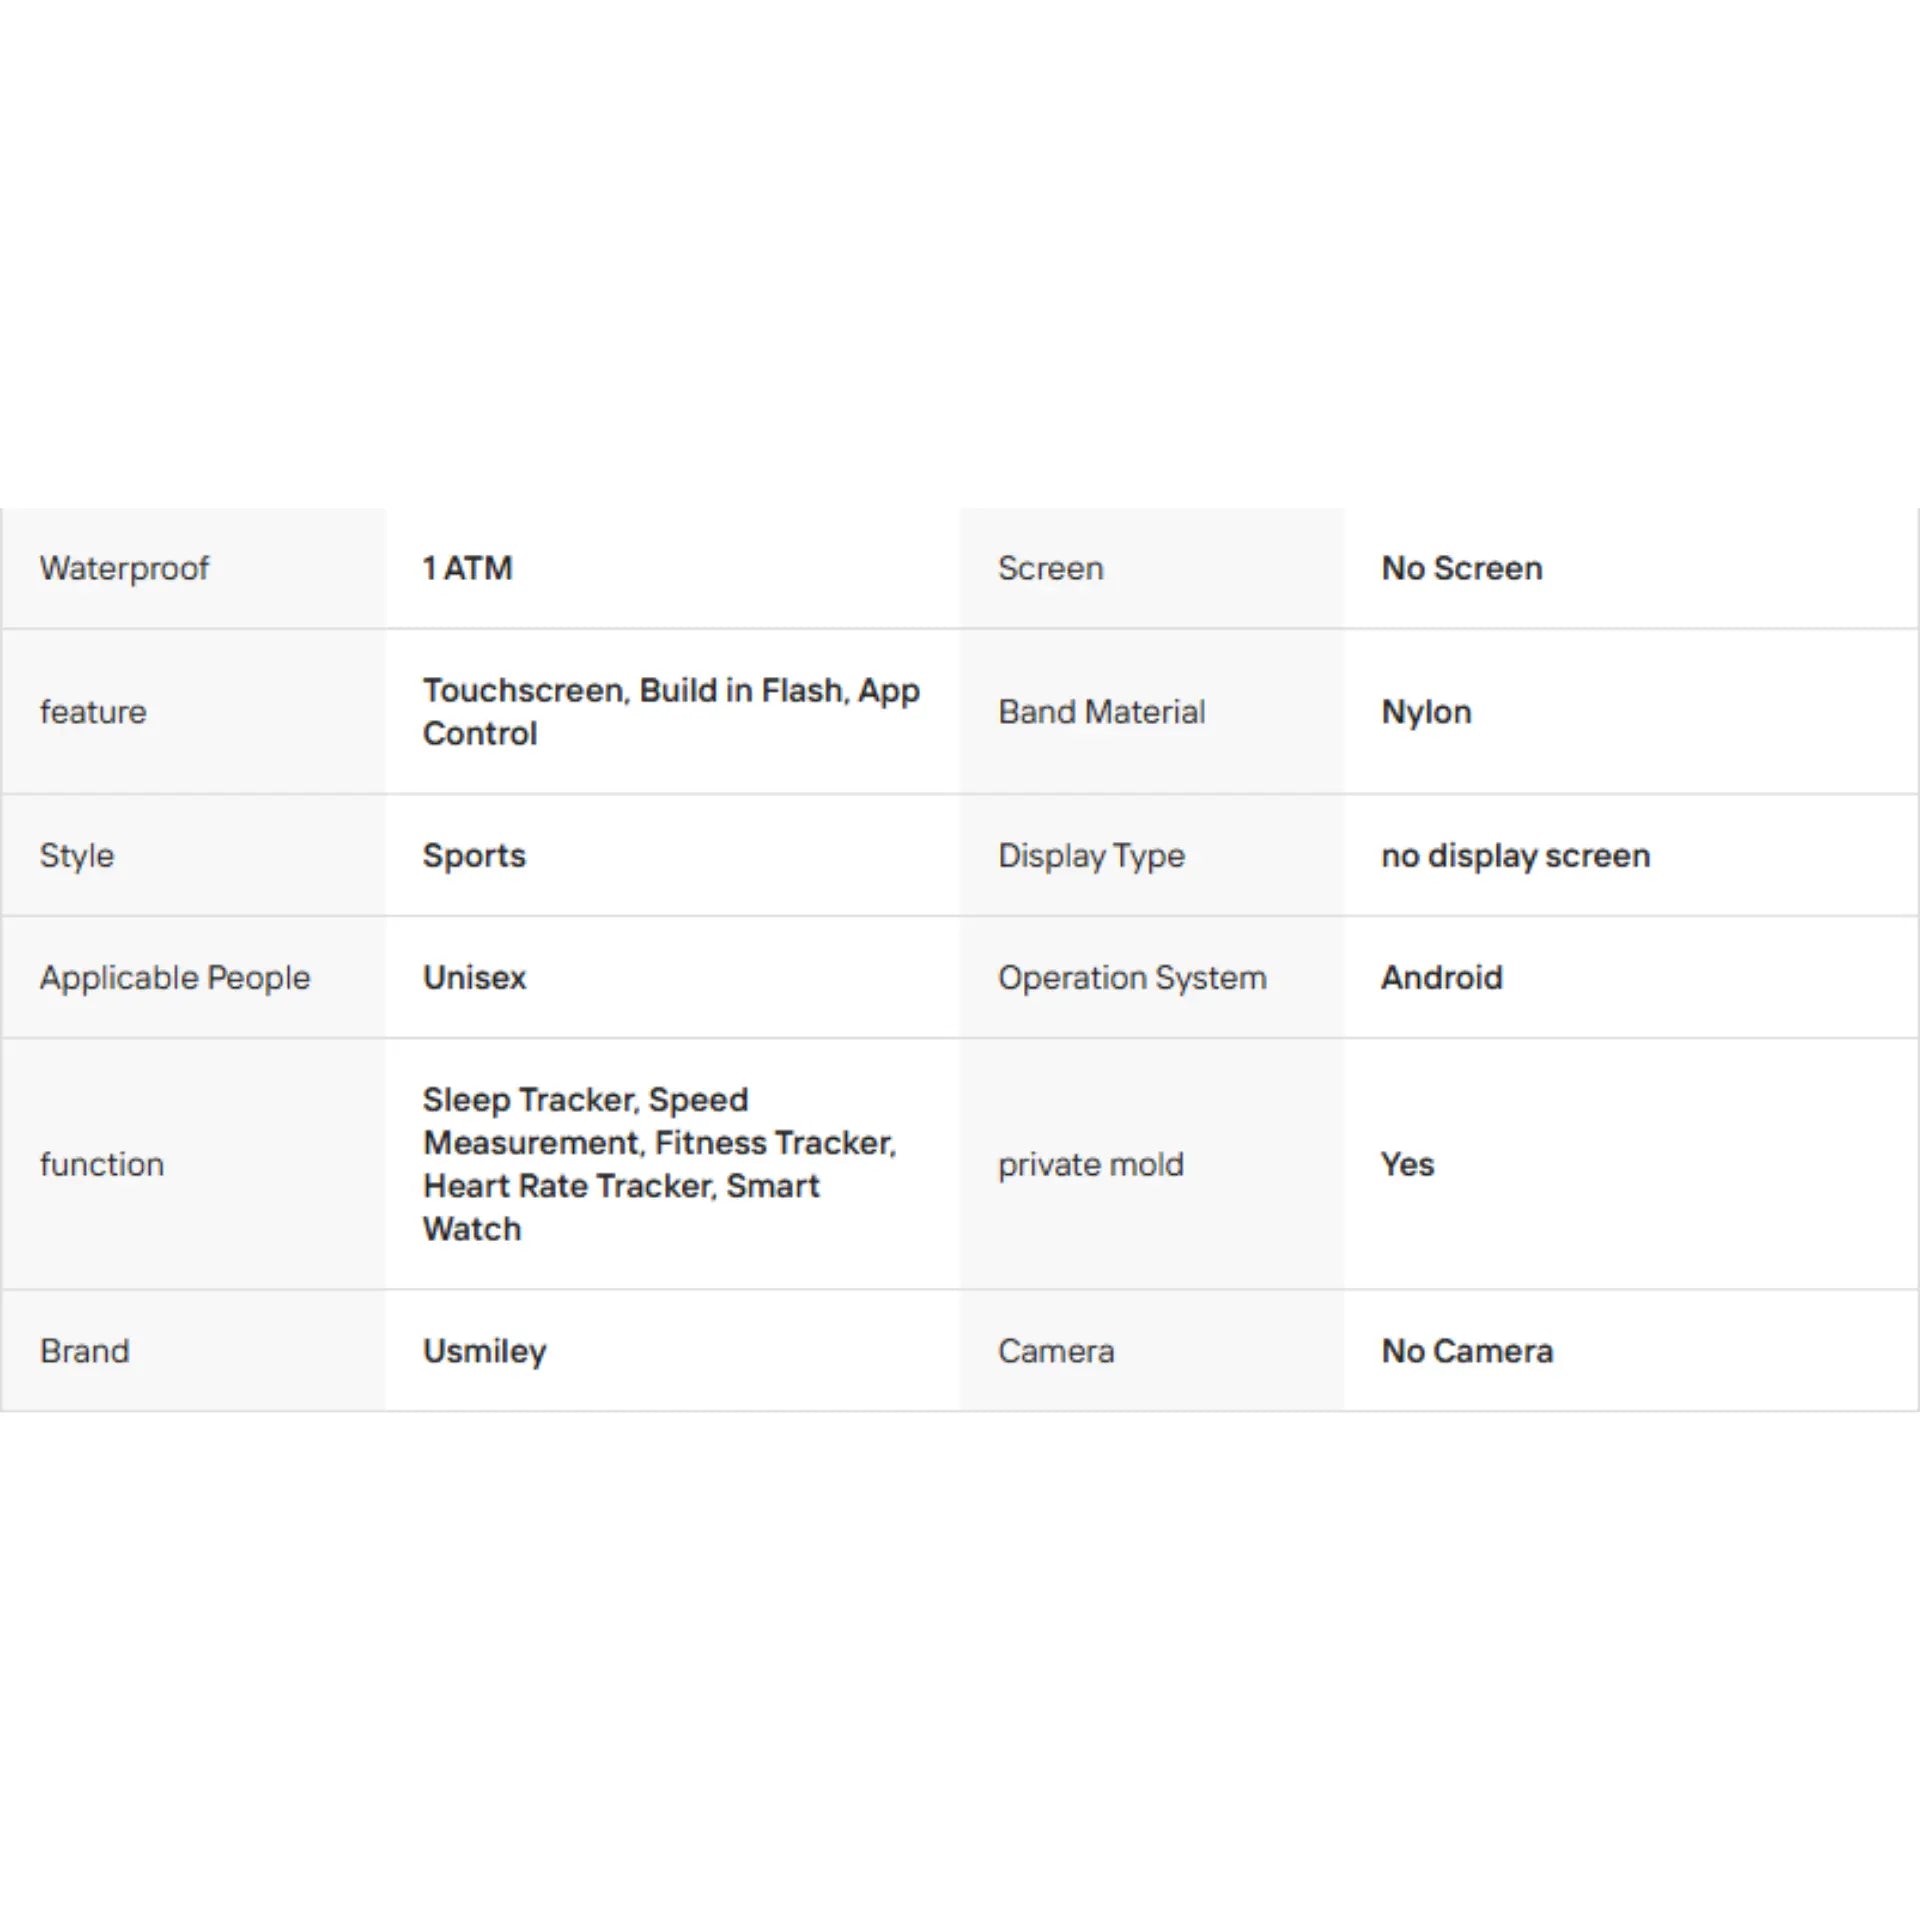Select the No Camera value
This screenshot has height=1920, width=1920.
pos(1467,1351)
